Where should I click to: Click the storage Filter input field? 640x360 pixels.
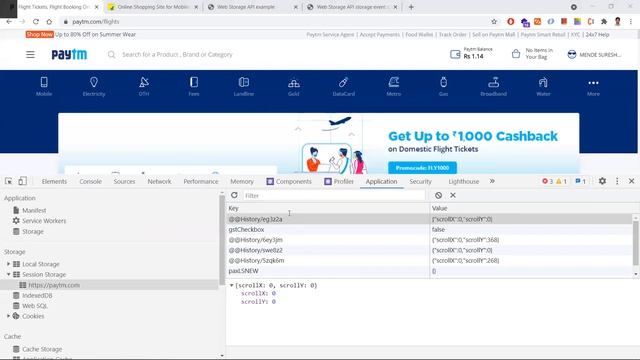(x=334, y=196)
